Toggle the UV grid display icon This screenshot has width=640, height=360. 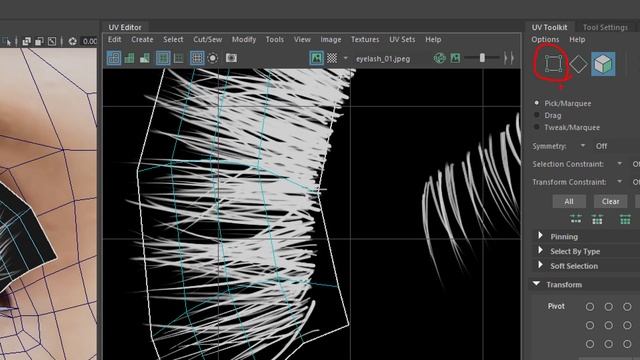click(x=197, y=58)
